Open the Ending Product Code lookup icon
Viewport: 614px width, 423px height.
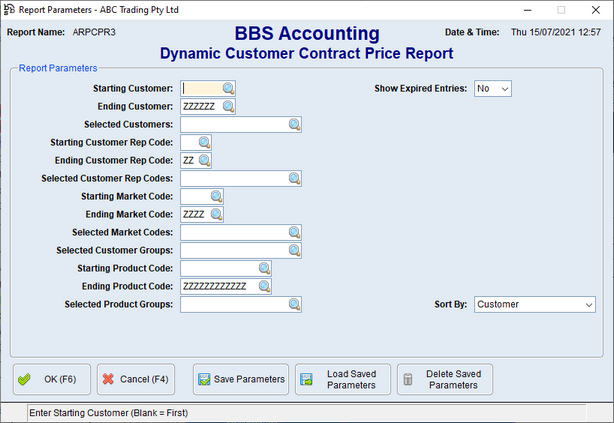(x=264, y=287)
